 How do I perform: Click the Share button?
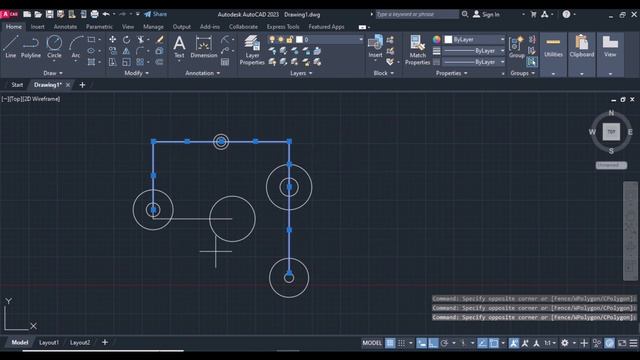pyautogui.click(x=156, y=14)
